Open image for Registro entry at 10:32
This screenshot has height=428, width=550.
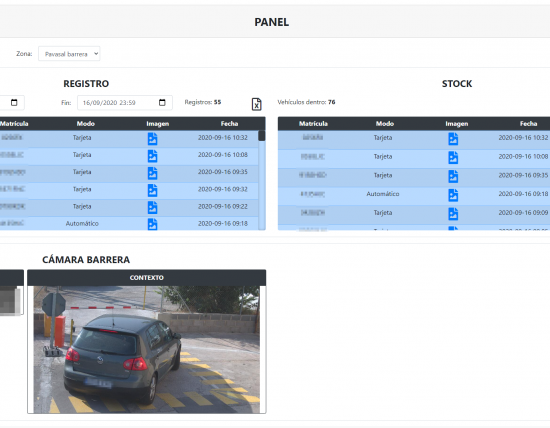tap(152, 139)
